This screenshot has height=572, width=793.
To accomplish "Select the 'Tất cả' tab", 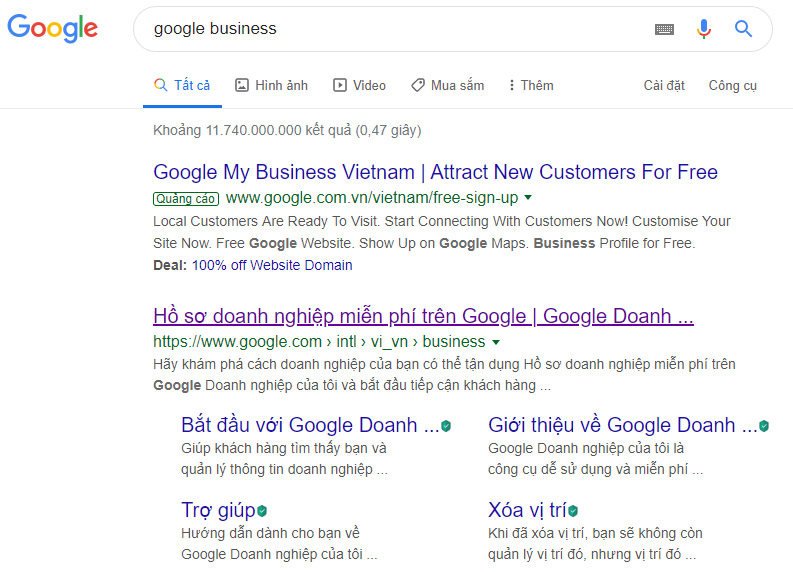I will 182,85.
